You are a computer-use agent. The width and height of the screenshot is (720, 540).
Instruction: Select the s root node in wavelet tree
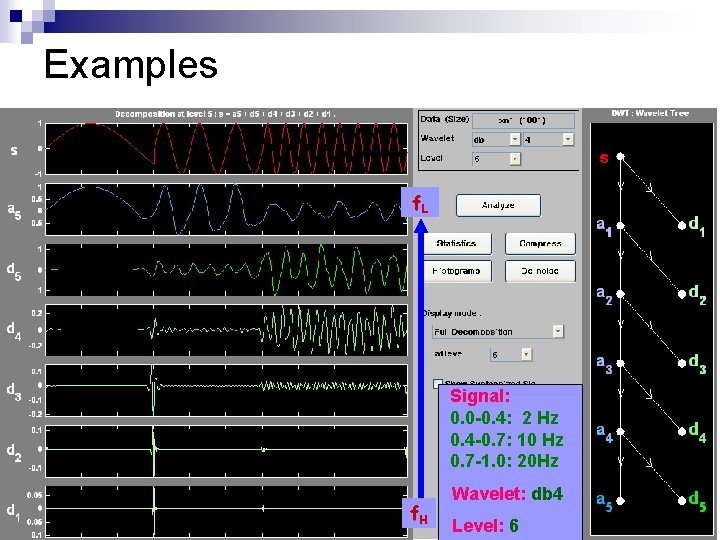tap(620, 157)
